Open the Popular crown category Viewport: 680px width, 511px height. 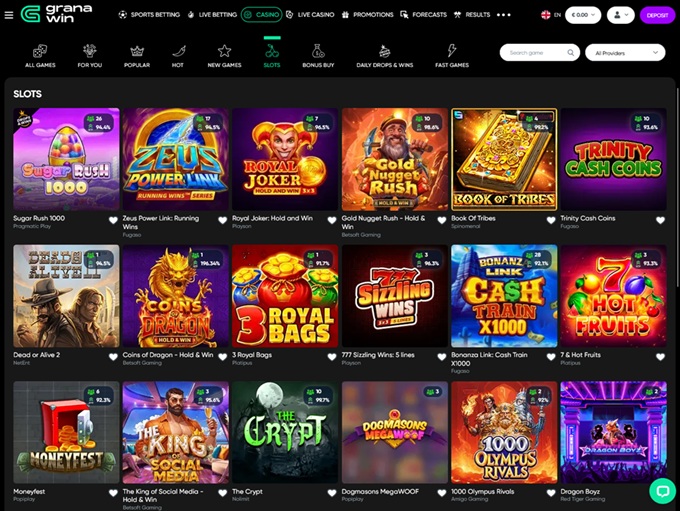pos(137,51)
